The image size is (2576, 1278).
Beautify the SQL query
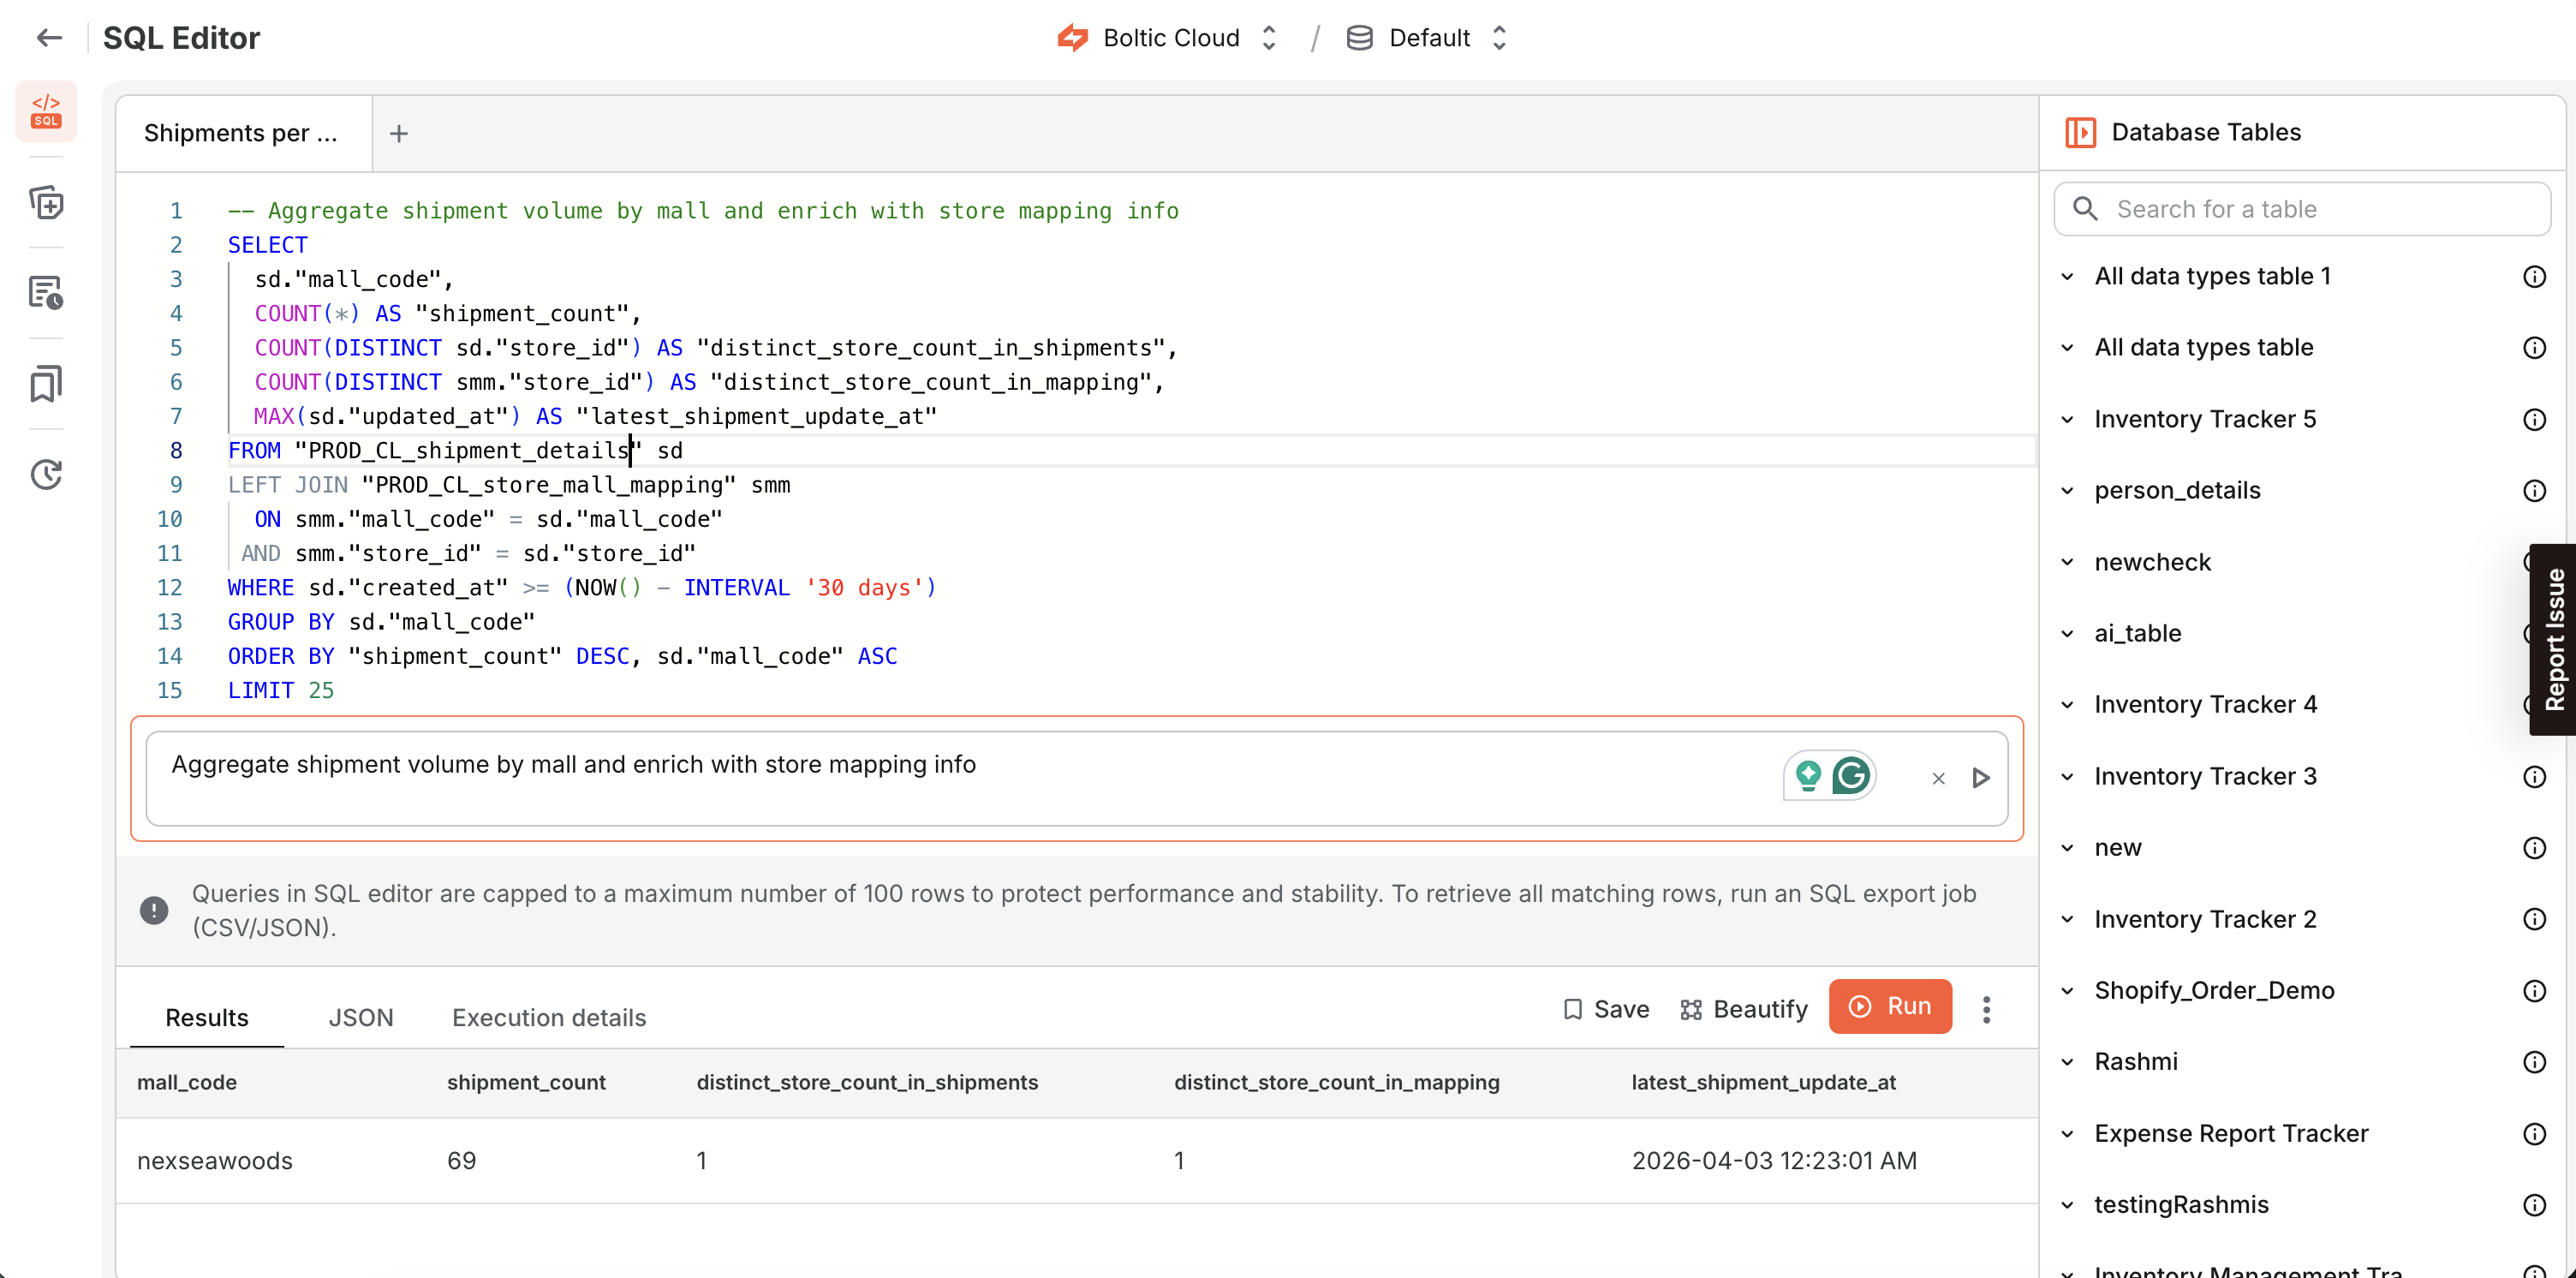coord(1742,1009)
